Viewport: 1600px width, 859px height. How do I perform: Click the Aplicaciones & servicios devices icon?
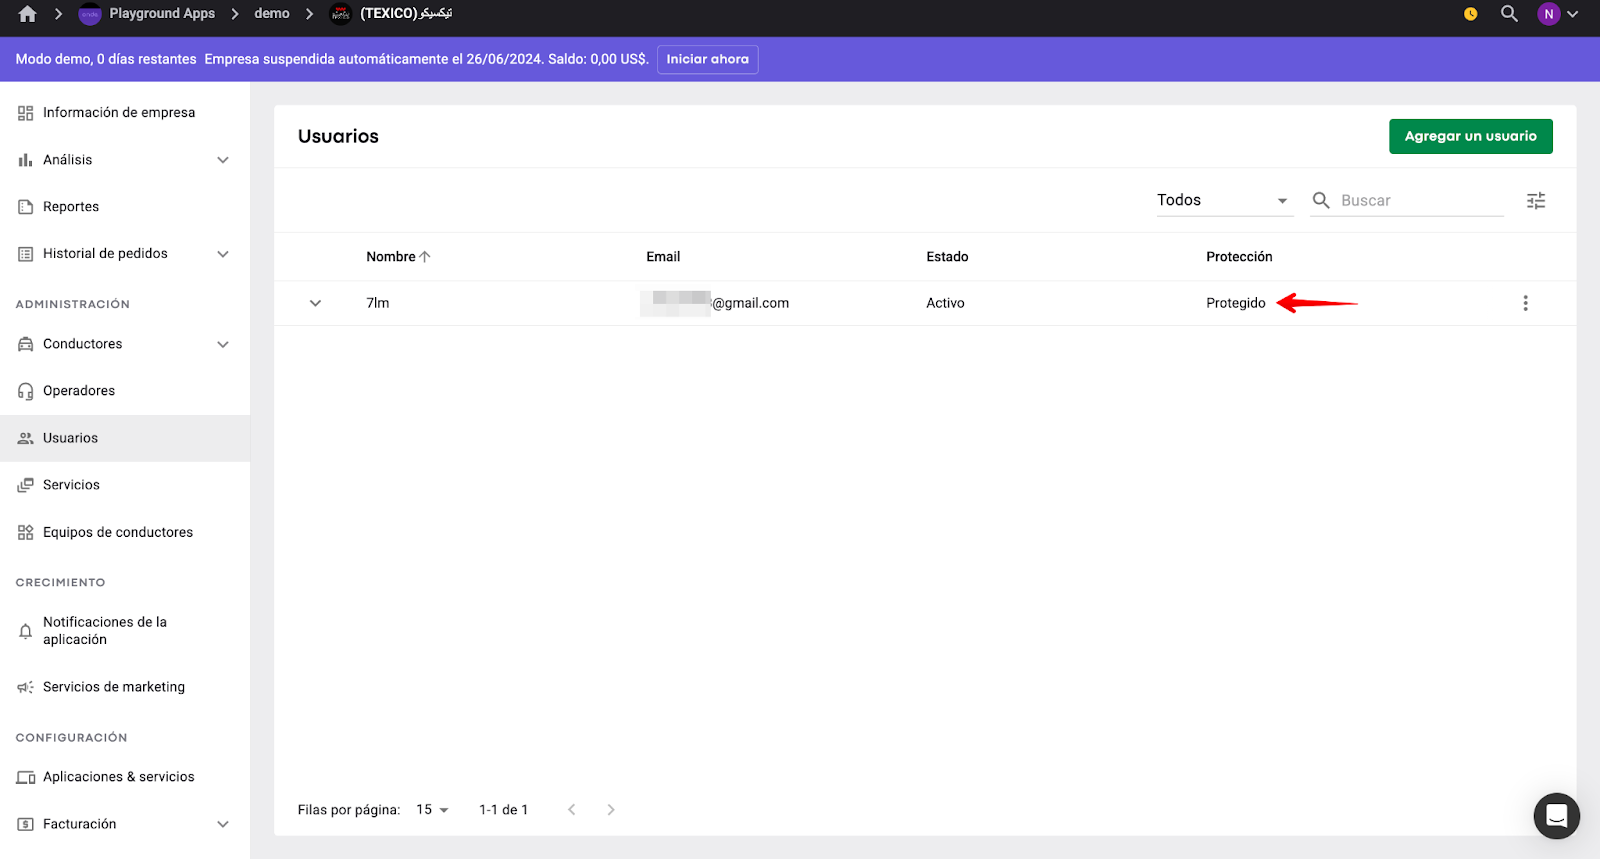26,777
